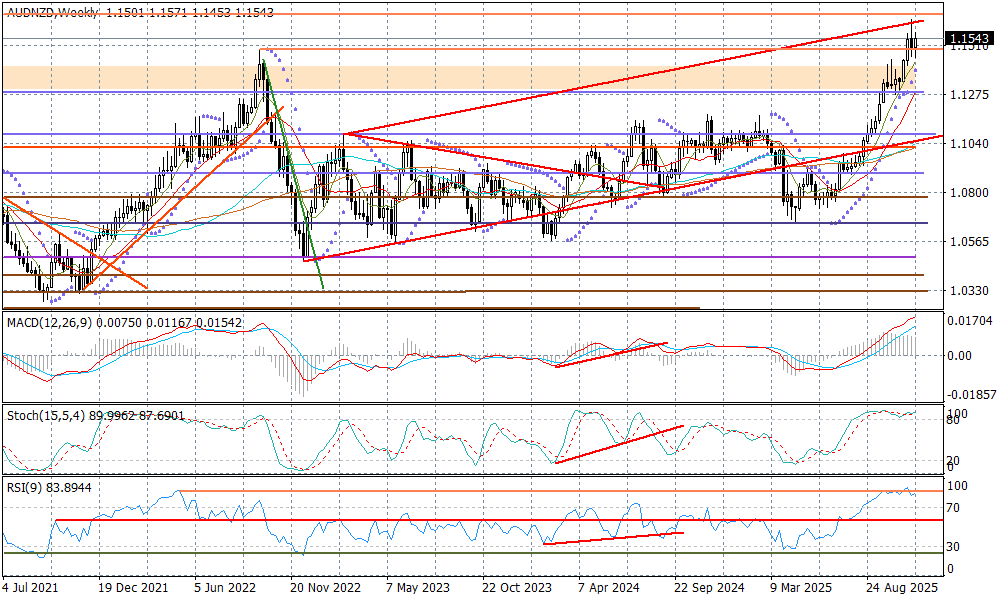Select the red trendline in the Stochastic panel

pyautogui.click(x=618, y=444)
